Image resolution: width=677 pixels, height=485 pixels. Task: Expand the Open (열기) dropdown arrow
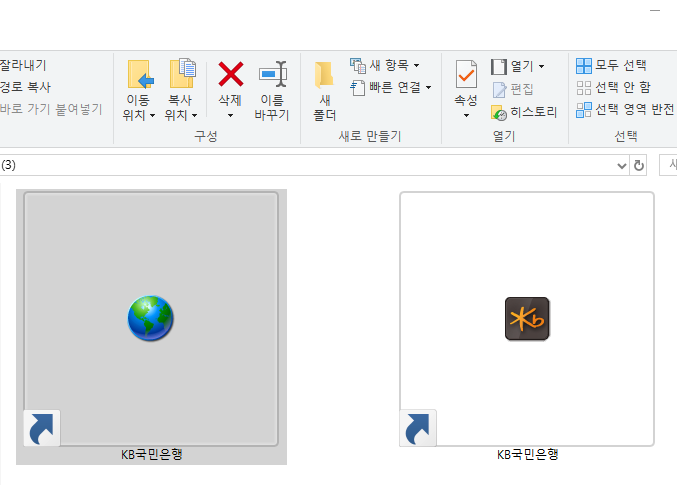tap(541, 67)
